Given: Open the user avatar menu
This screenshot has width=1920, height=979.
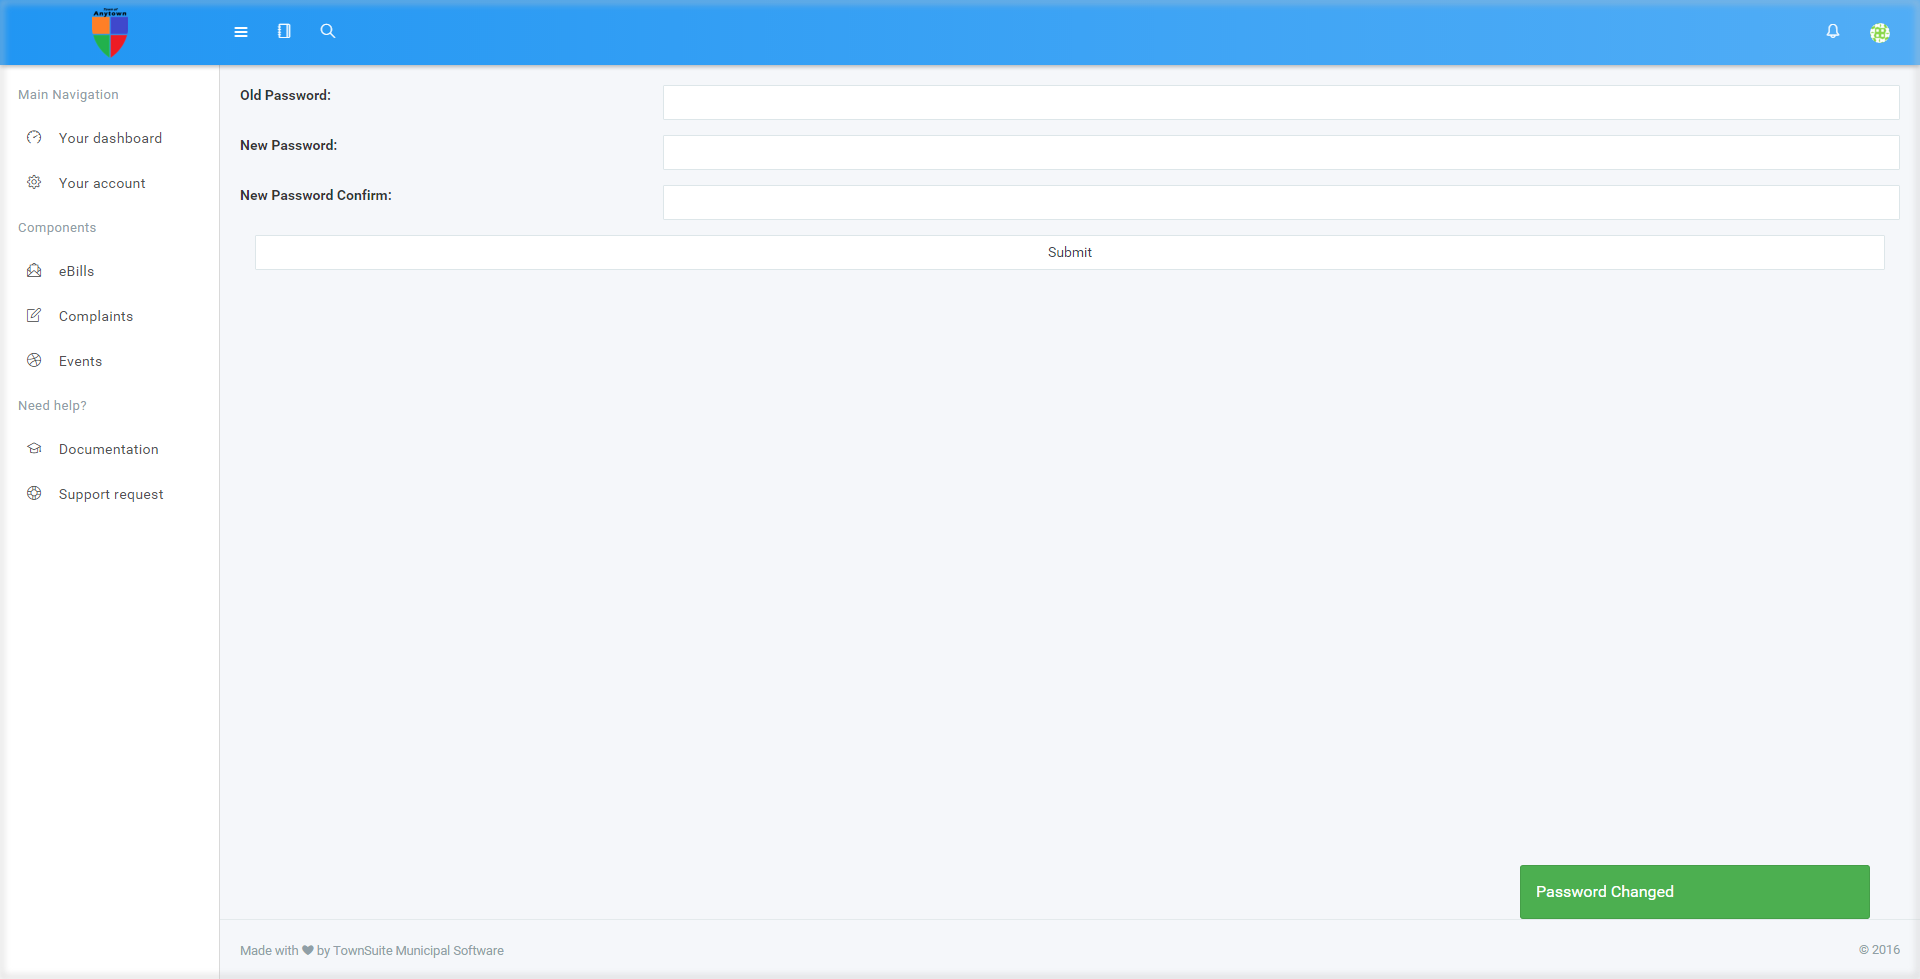Looking at the screenshot, I should (x=1880, y=33).
